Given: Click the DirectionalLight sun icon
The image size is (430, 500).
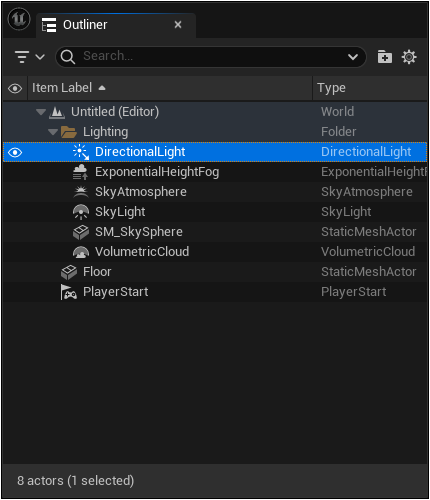Looking at the screenshot, I should tap(81, 152).
